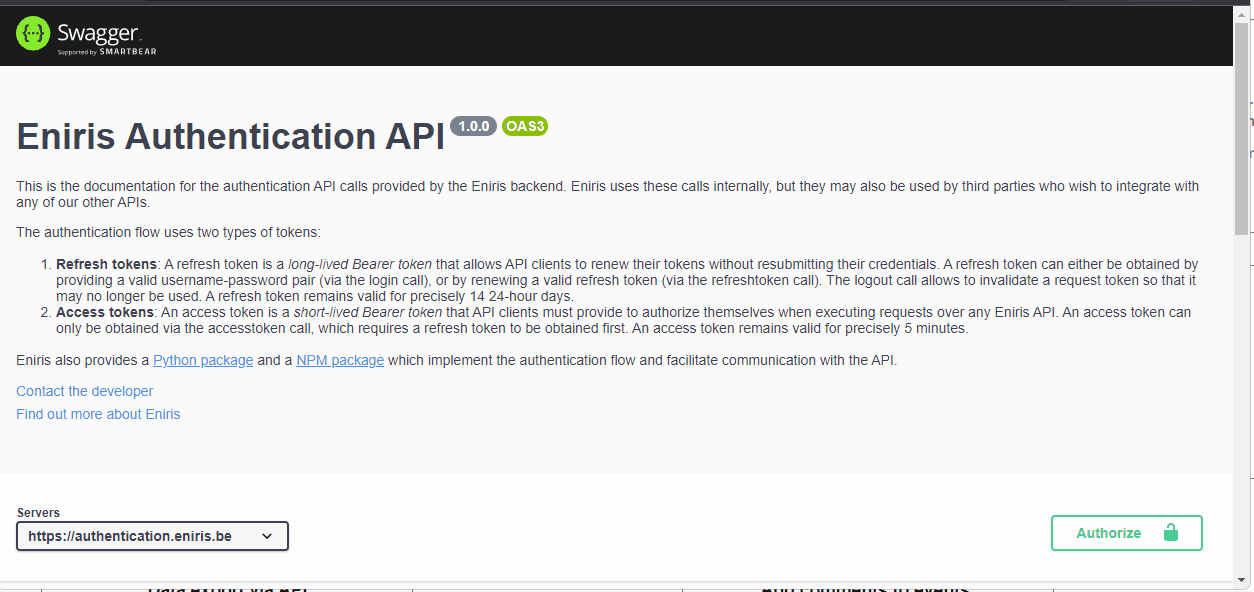Click the Swagger wordmark text
This screenshot has width=1254, height=592.
pos(98,33)
